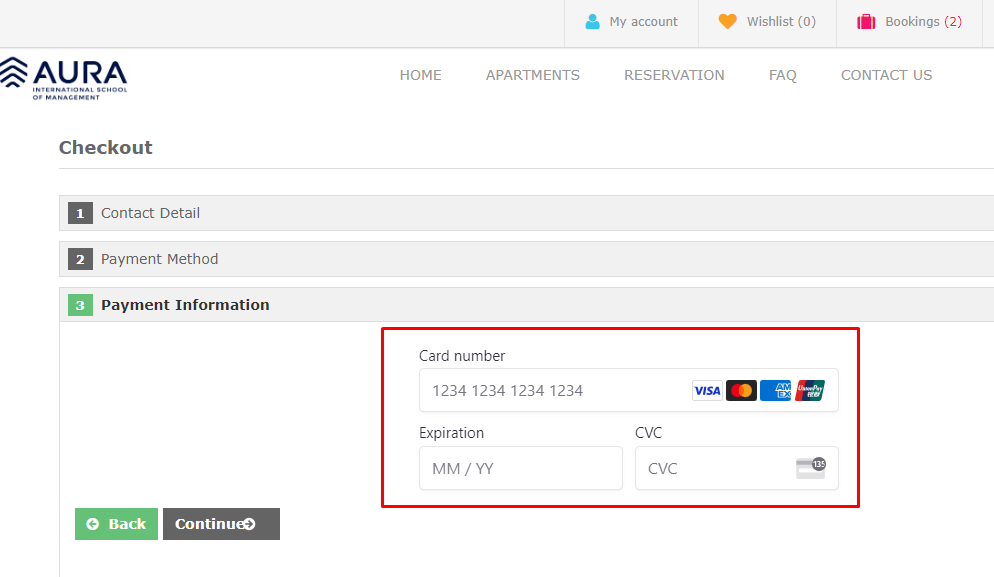Open the RESERVATION page
The image size is (994, 577).
[674, 75]
